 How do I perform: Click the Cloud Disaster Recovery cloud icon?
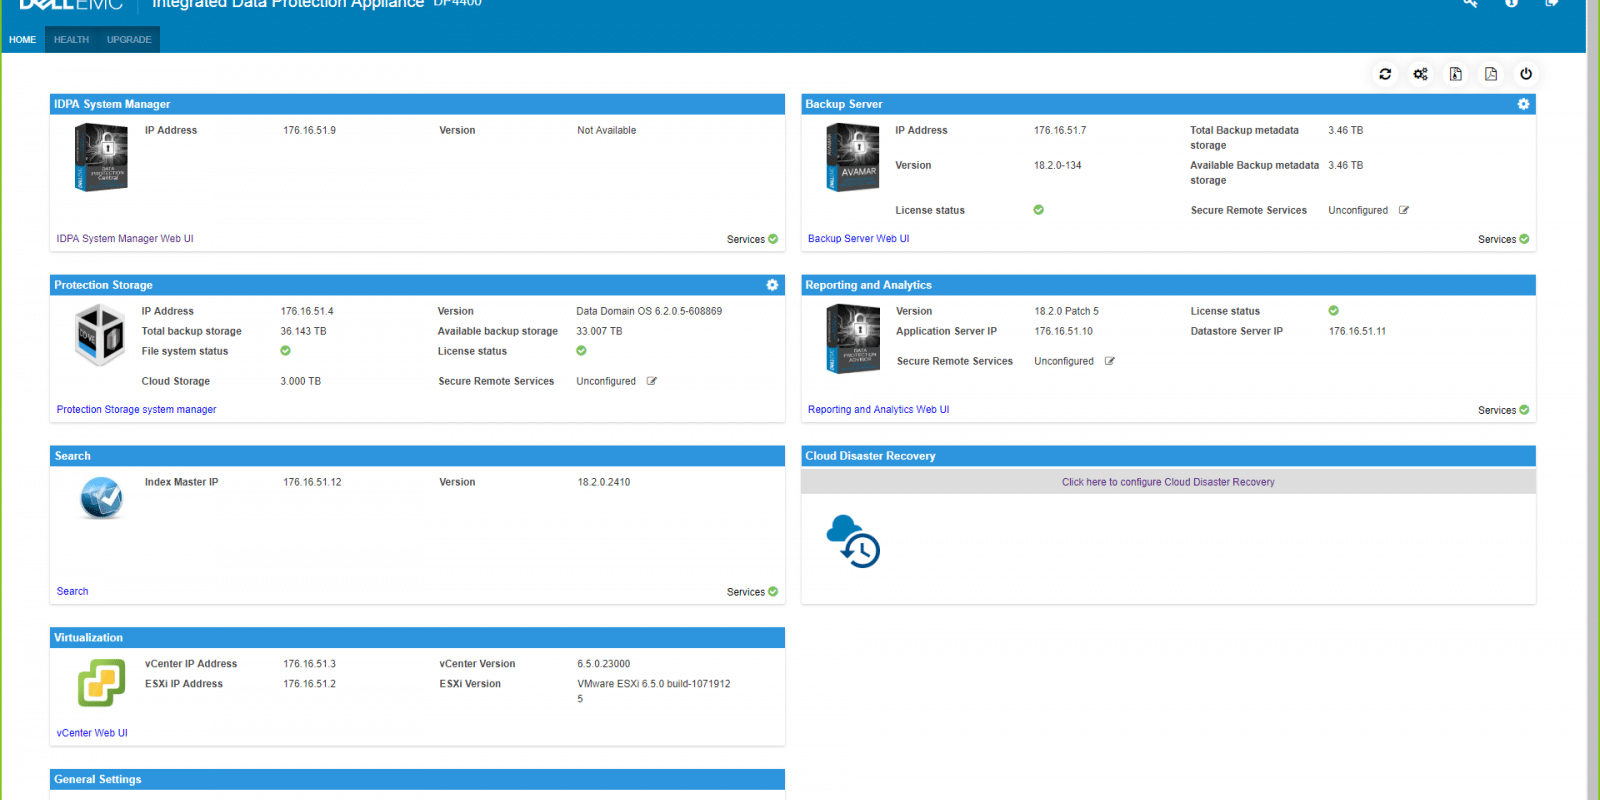853,541
